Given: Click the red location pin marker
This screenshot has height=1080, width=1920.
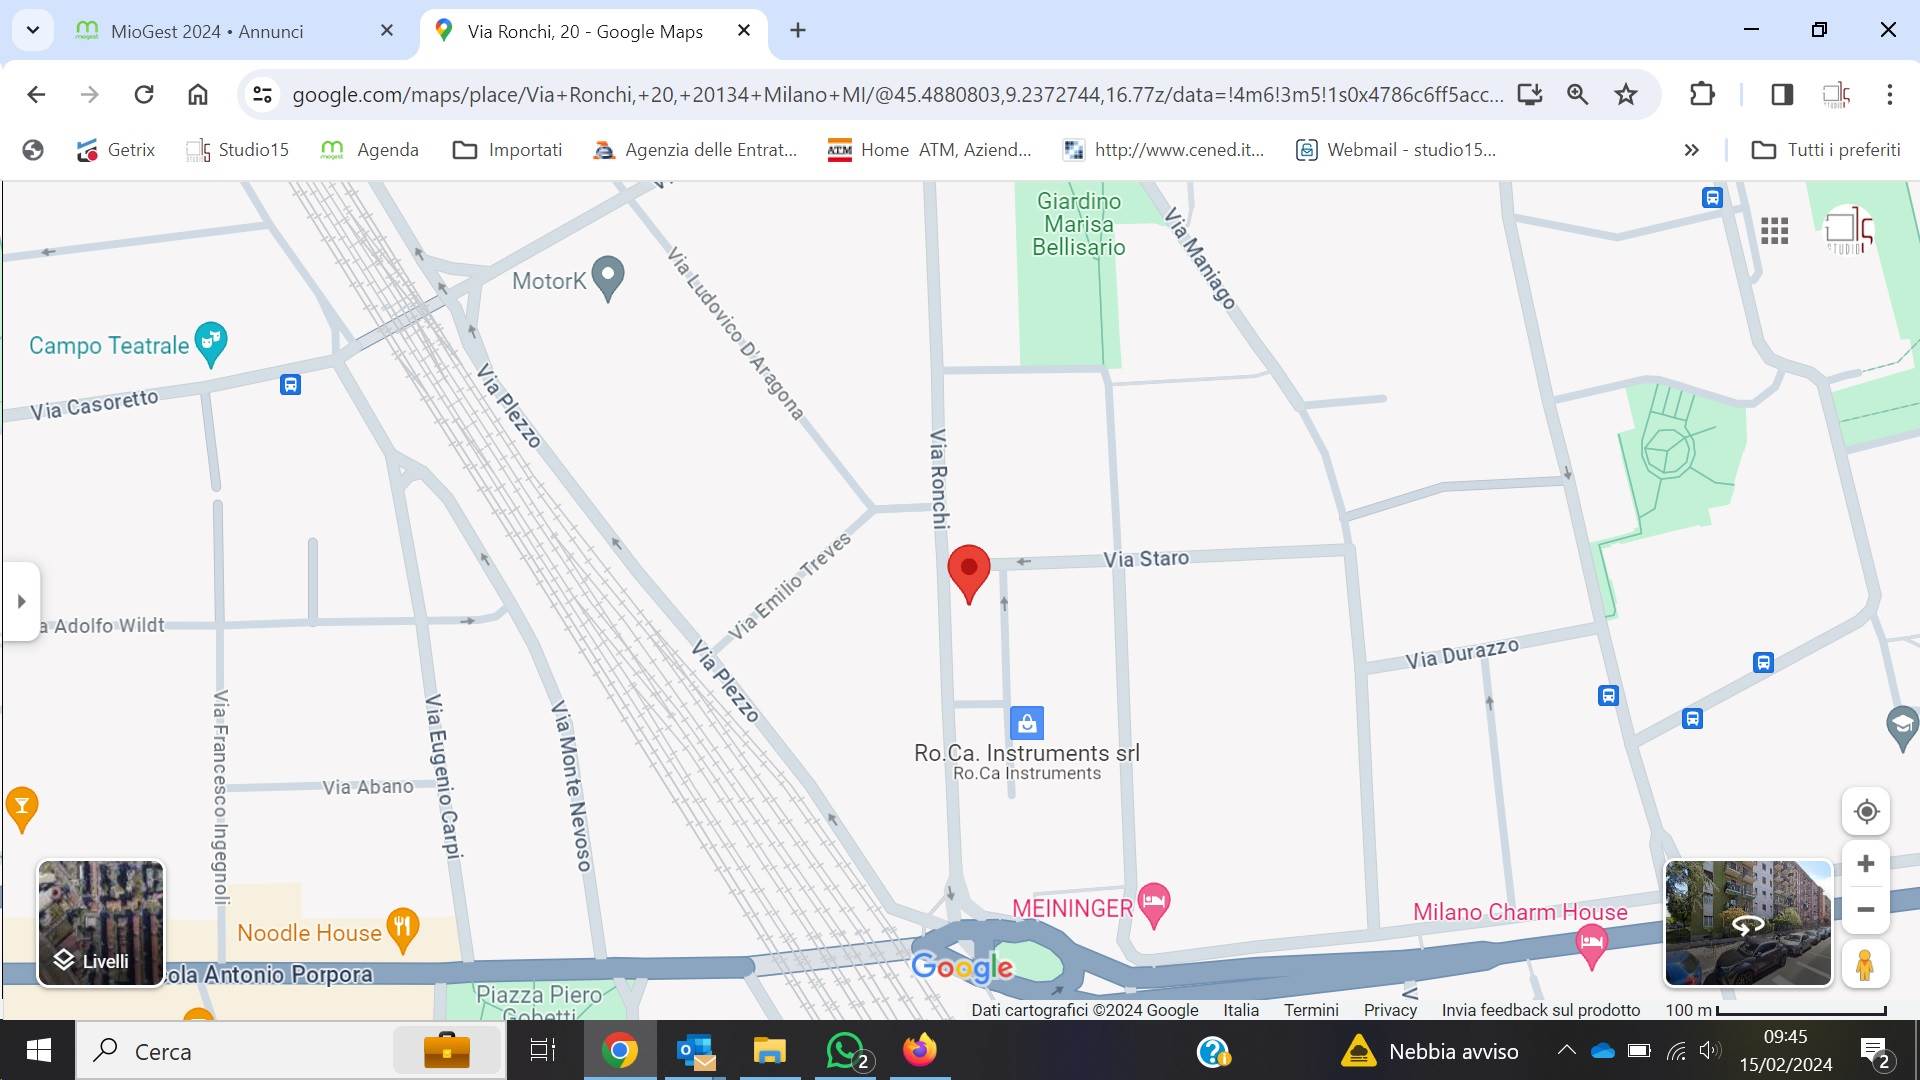Looking at the screenshot, I should click(x=968, y=570).
